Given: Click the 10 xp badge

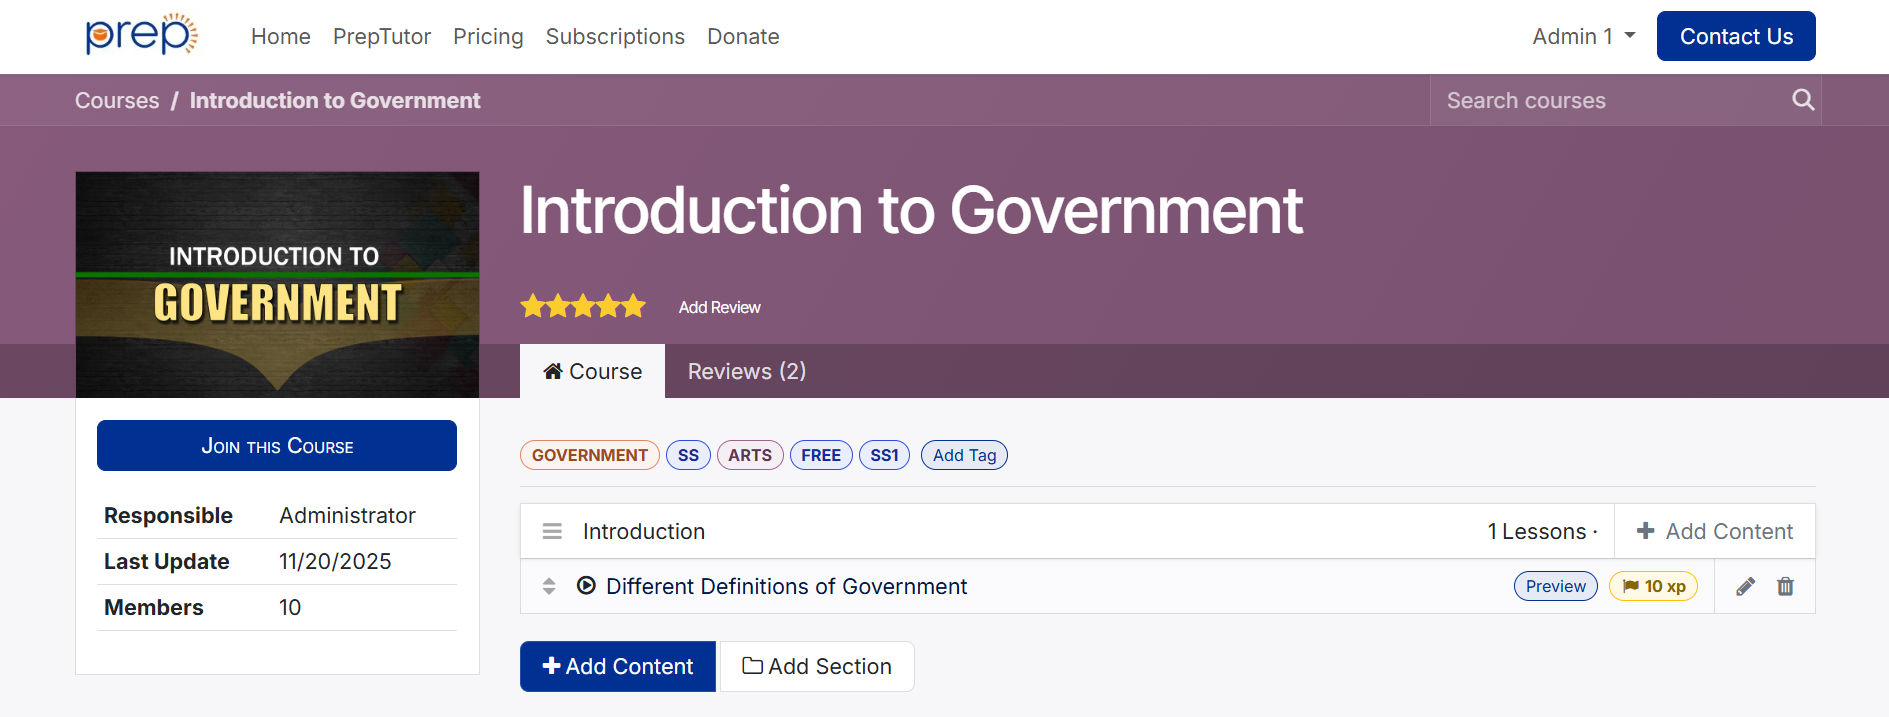Looking at the screenshot, I should pos(1653,586).
